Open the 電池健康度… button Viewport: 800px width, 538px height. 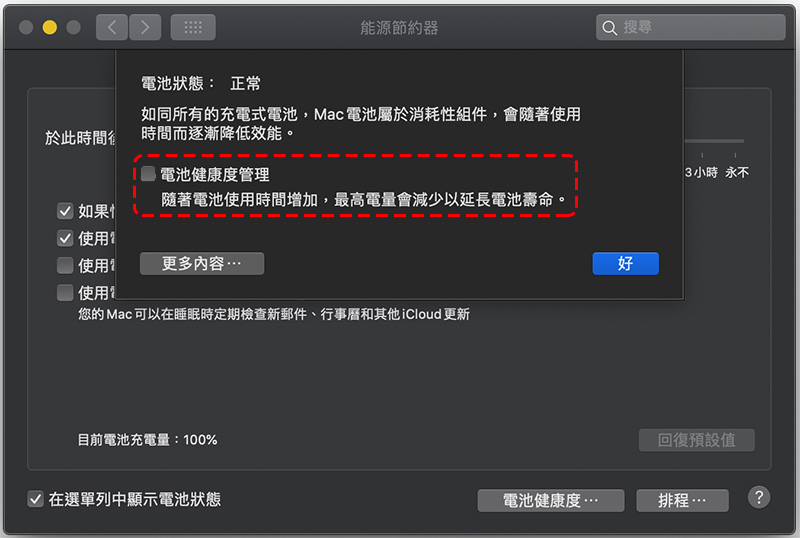coord(551,500)
